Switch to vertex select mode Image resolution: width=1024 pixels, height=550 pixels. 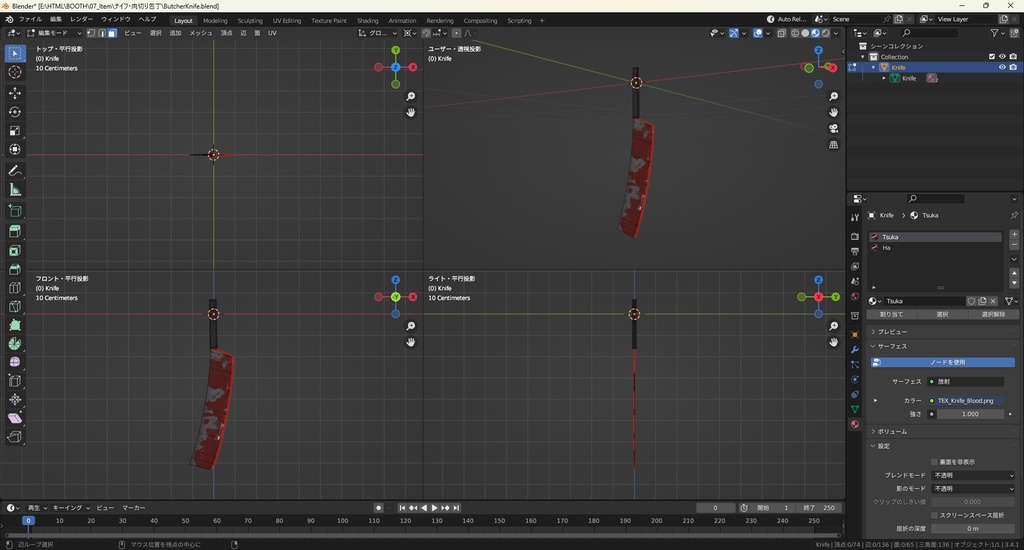91,33
